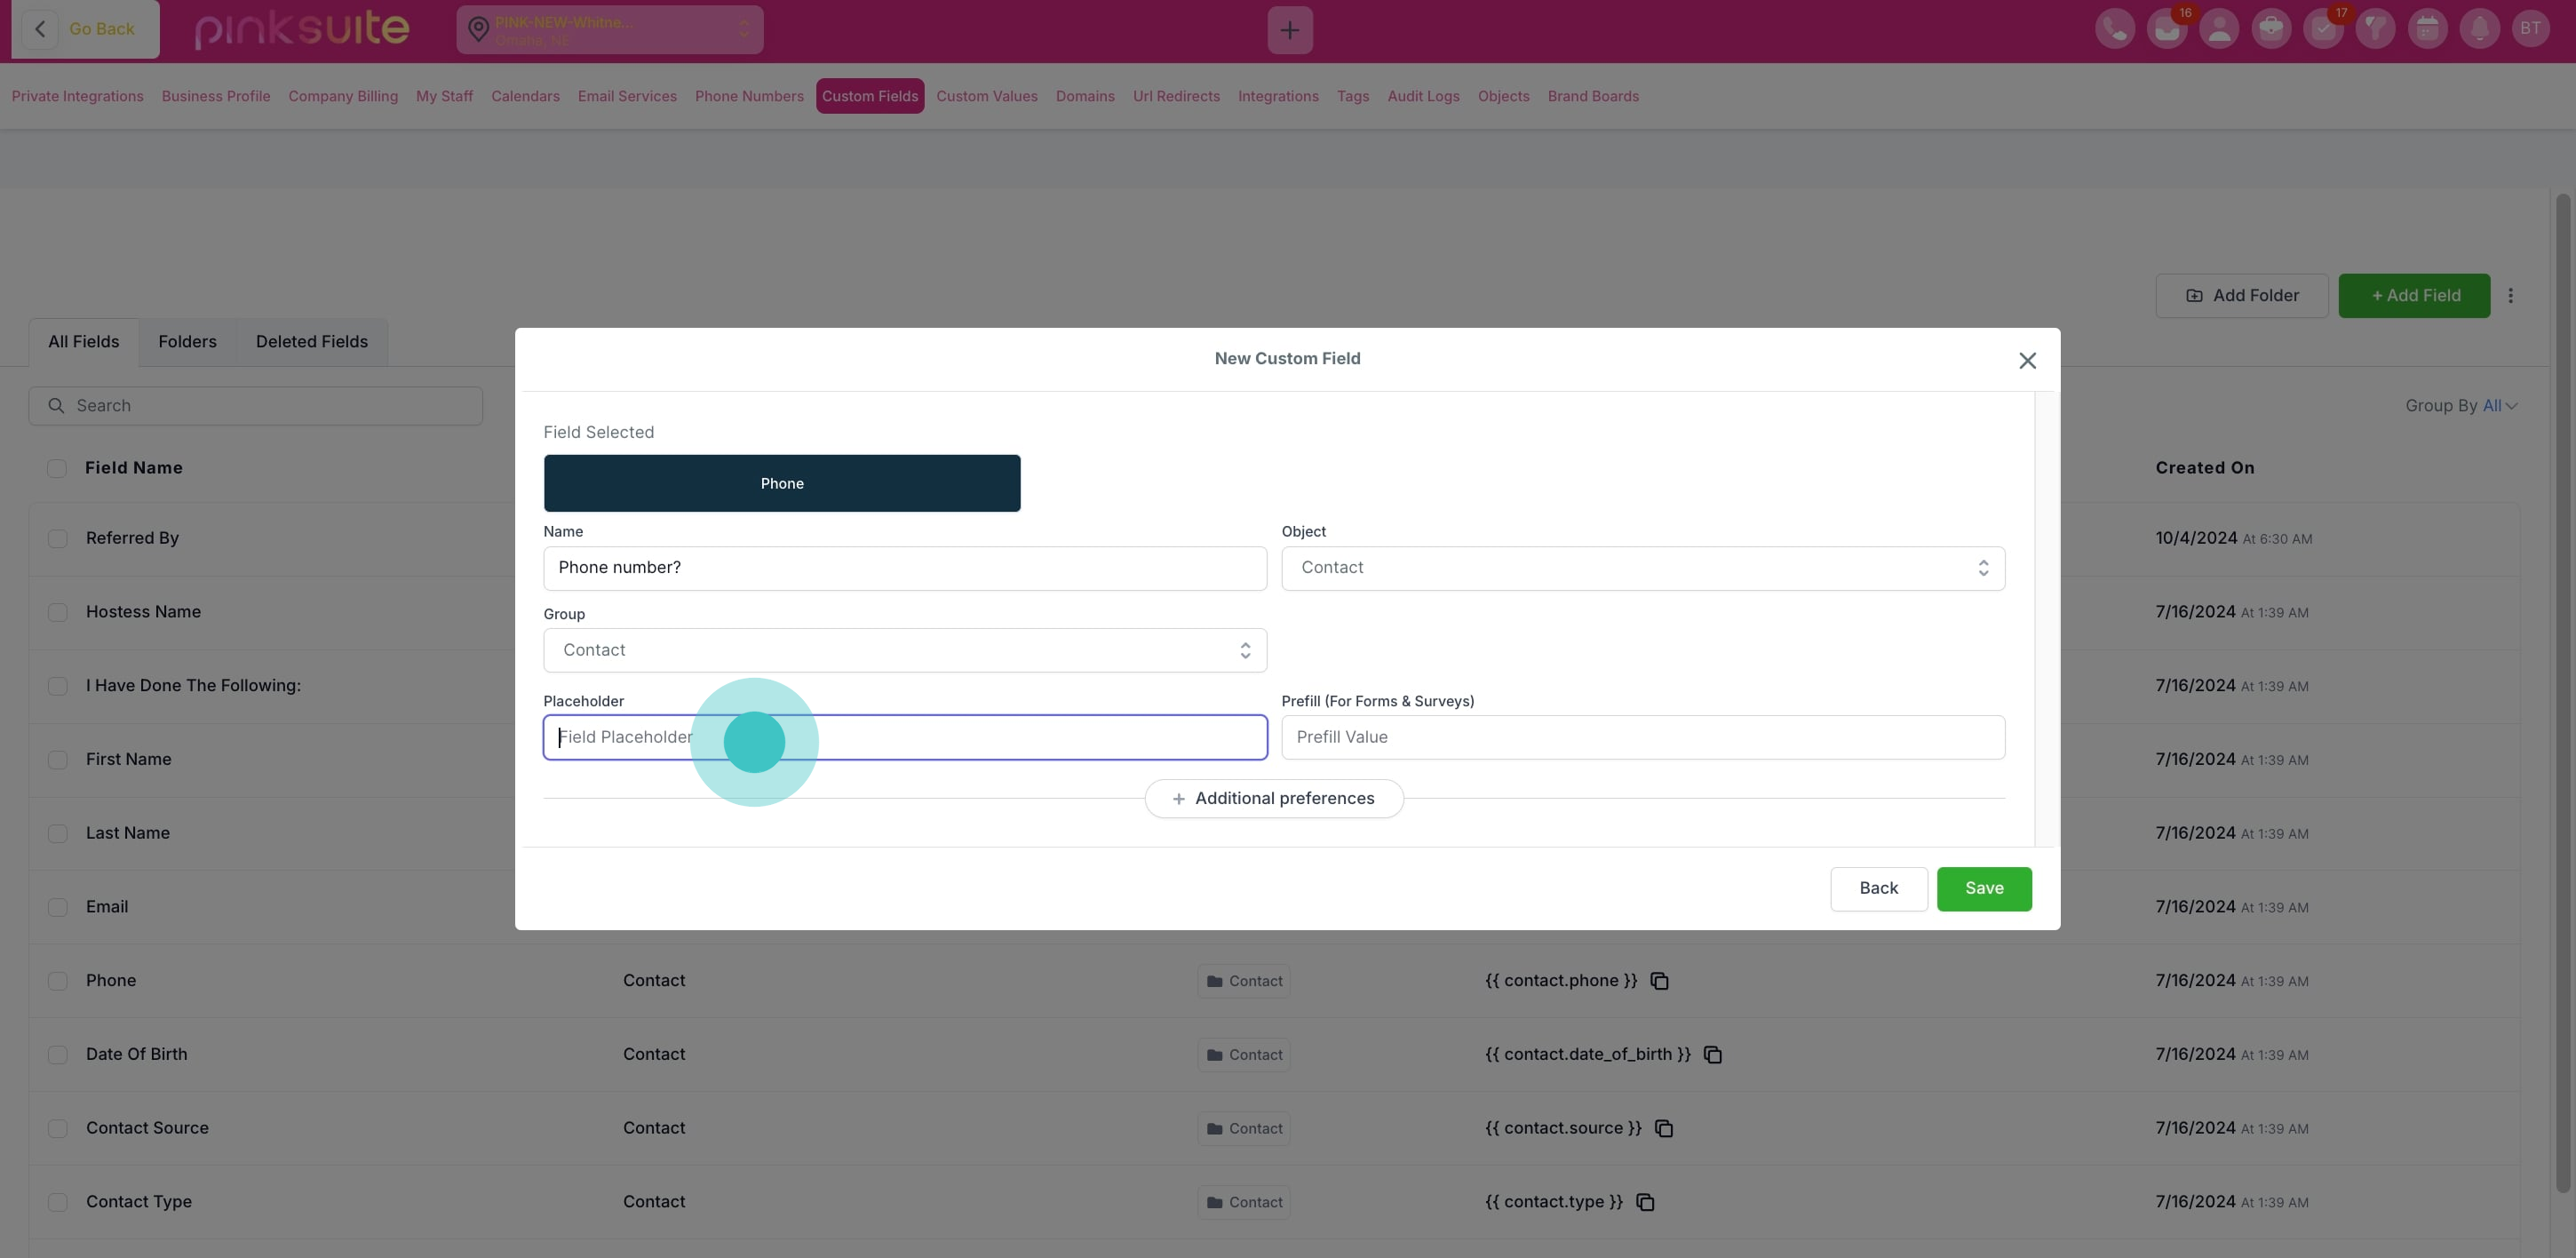Select all via Field Name header checkbox
Viewport: 2576px width, 1258px height.
click(57, 468)
